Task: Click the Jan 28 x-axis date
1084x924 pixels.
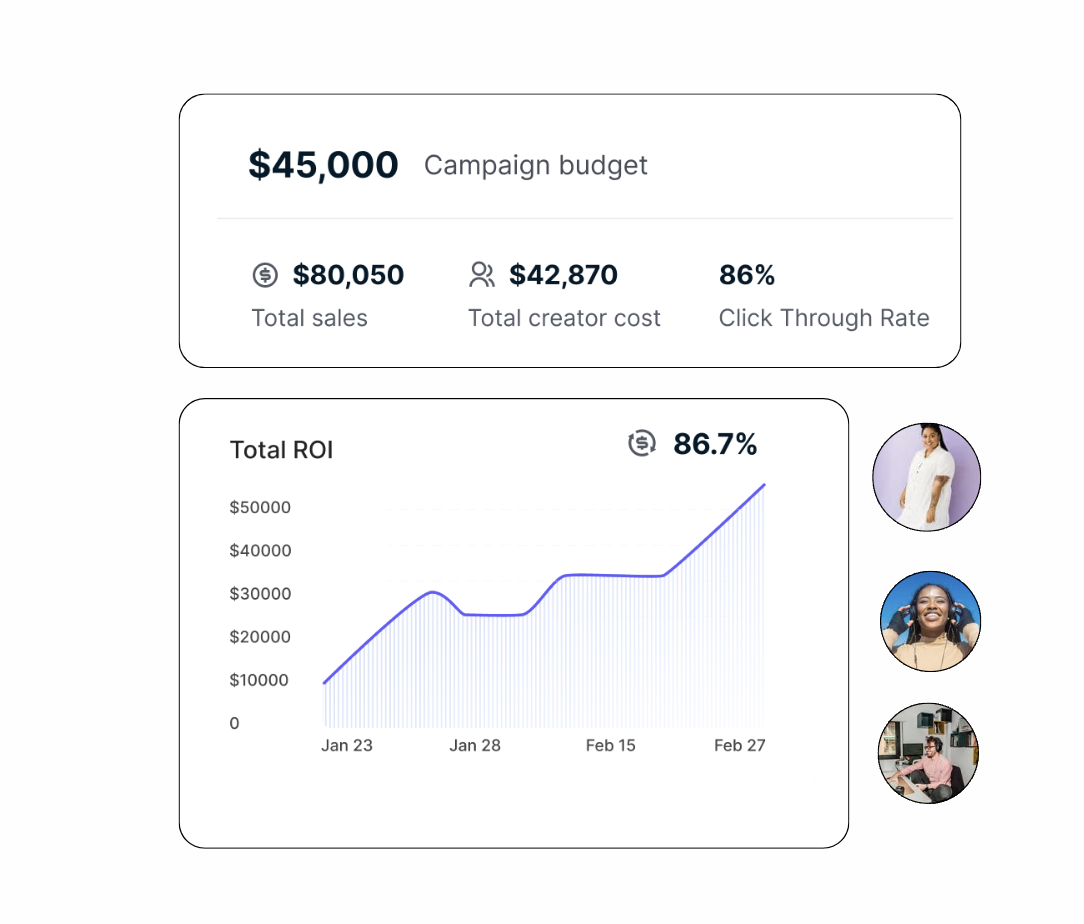Action: click(x=475, y=746)
